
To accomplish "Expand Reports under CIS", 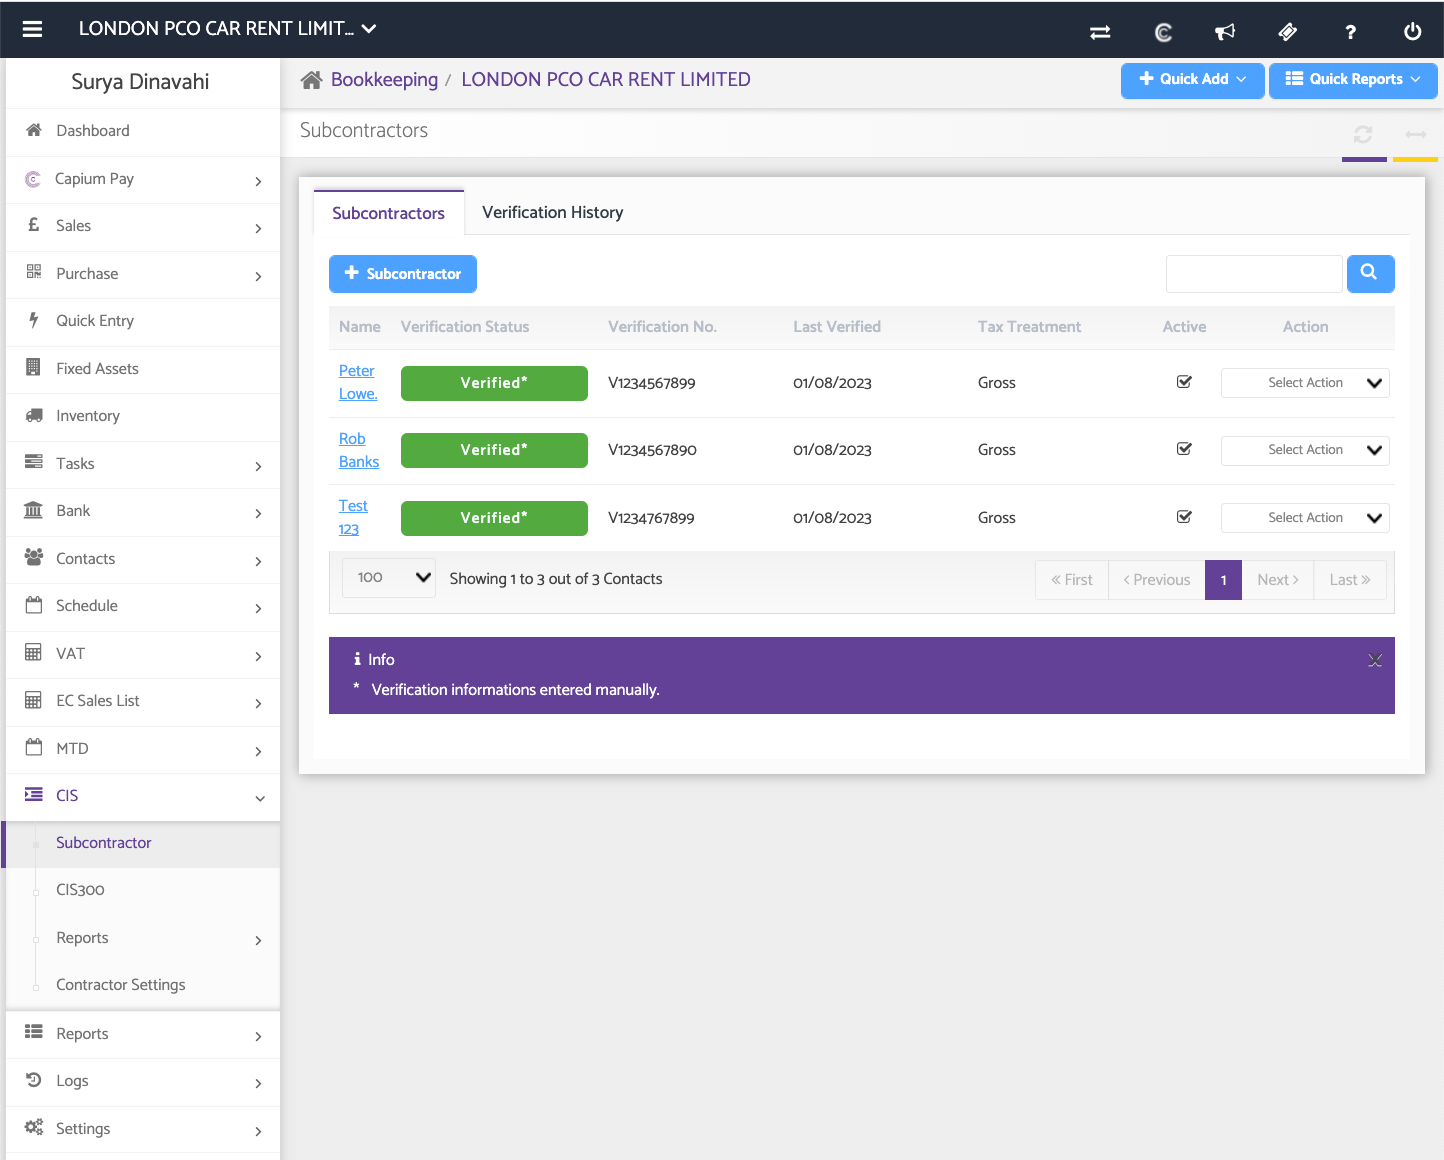I will pos(143,938).
